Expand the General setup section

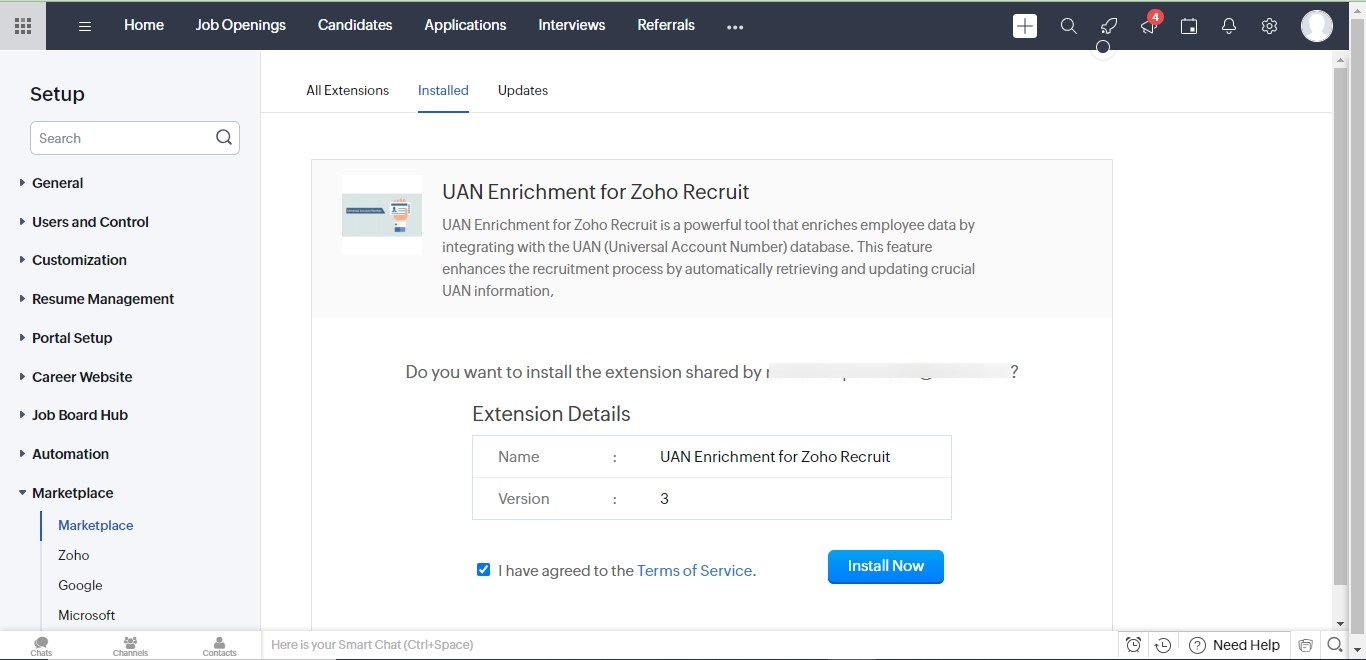[x=57, y=183]
